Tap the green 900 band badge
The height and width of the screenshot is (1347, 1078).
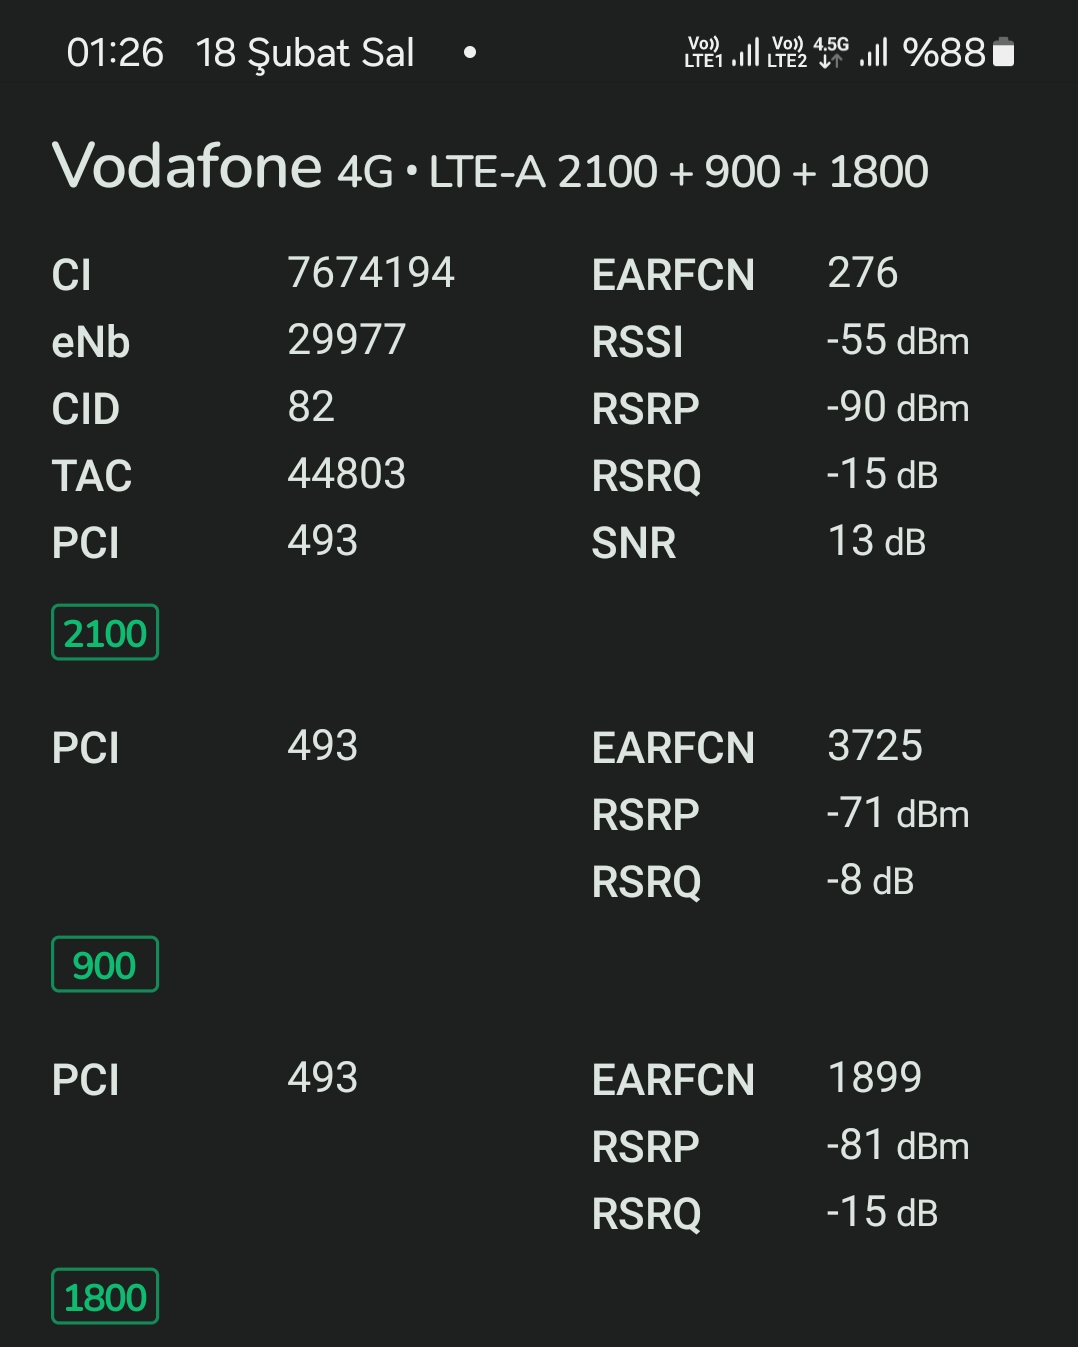pyautogui.click(x=105, y=964)
